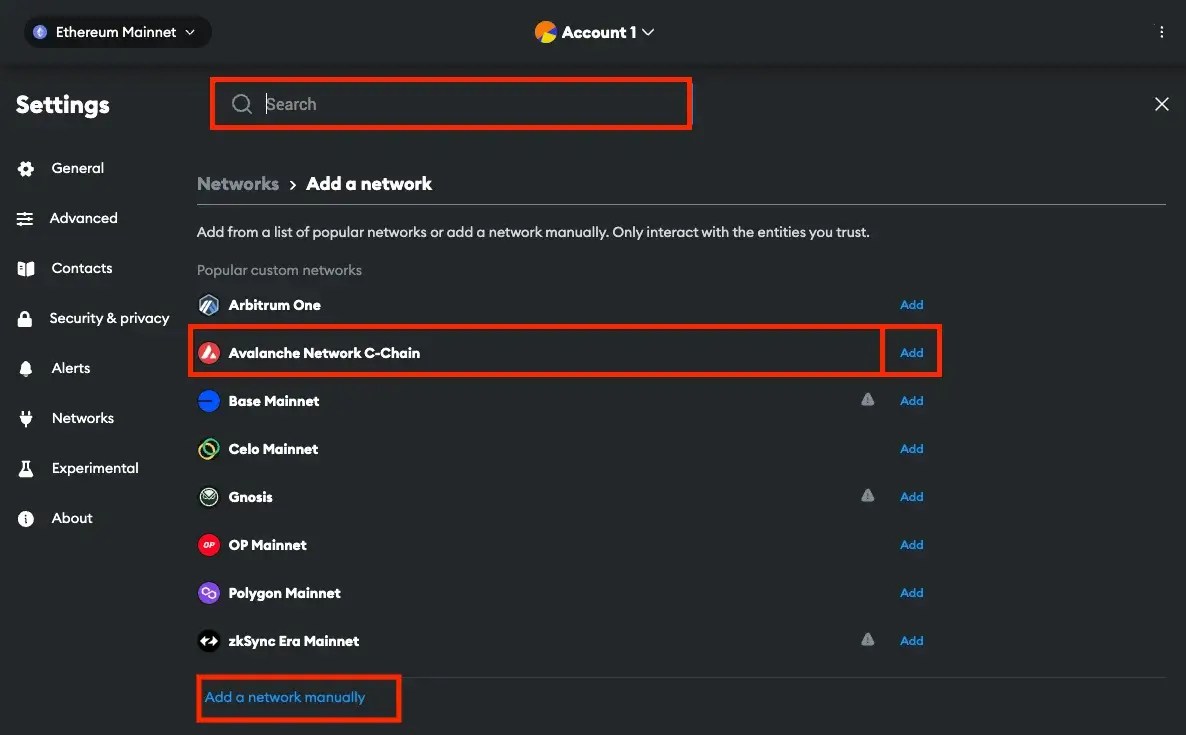Viewport: 1186px width, 735px height.
Task: Click the Avalanche Network C-Chain logo
Action: click(x=208, y=352)
